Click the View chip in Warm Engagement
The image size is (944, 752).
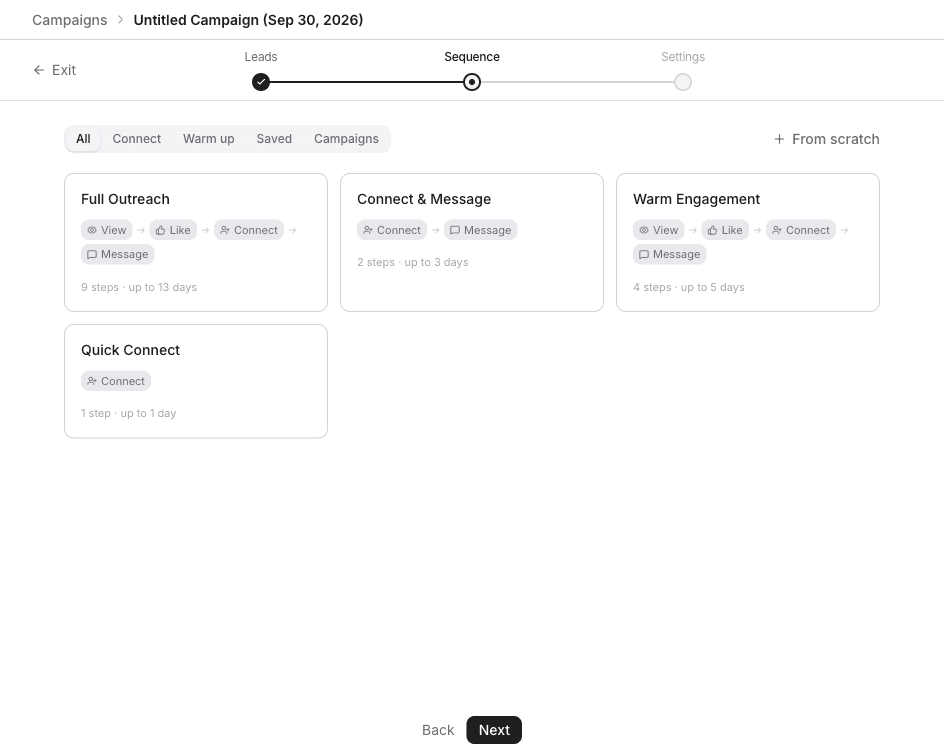point(659,230)
